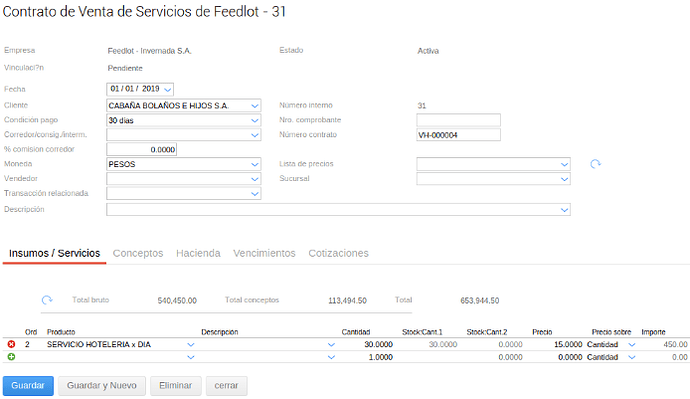Click the Stock:Cant.1 value 30.0000
This screenshot has width=690, height=399.
point(443,344)
